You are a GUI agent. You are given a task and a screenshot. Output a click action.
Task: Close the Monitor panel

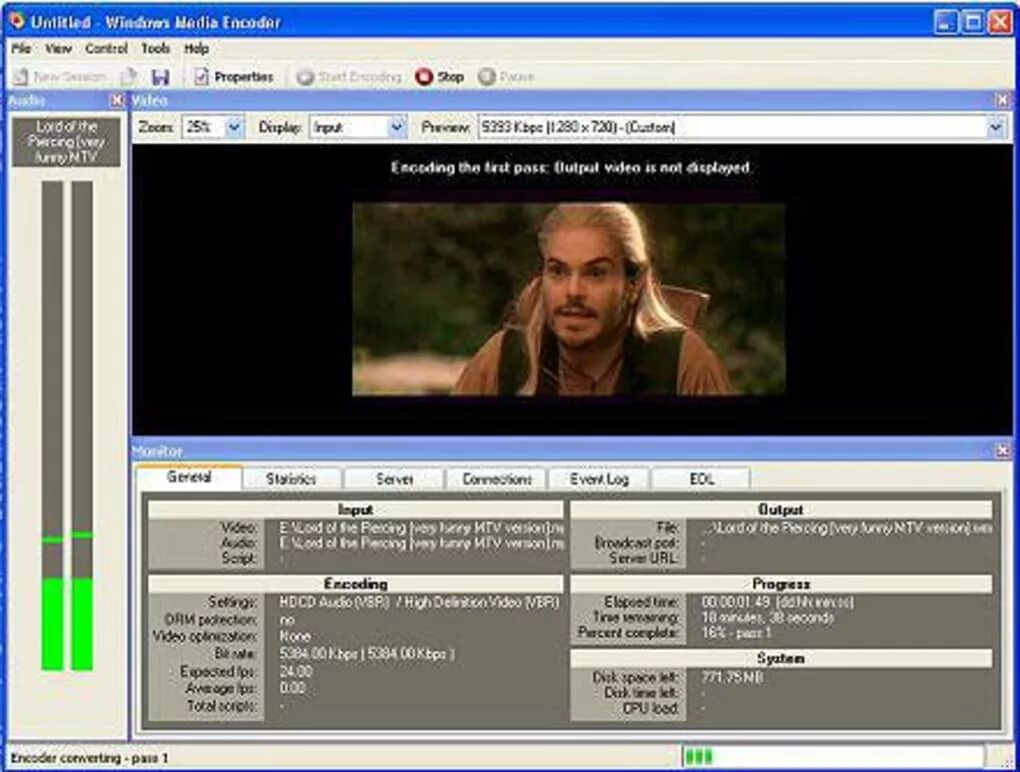click(1002, 451)
